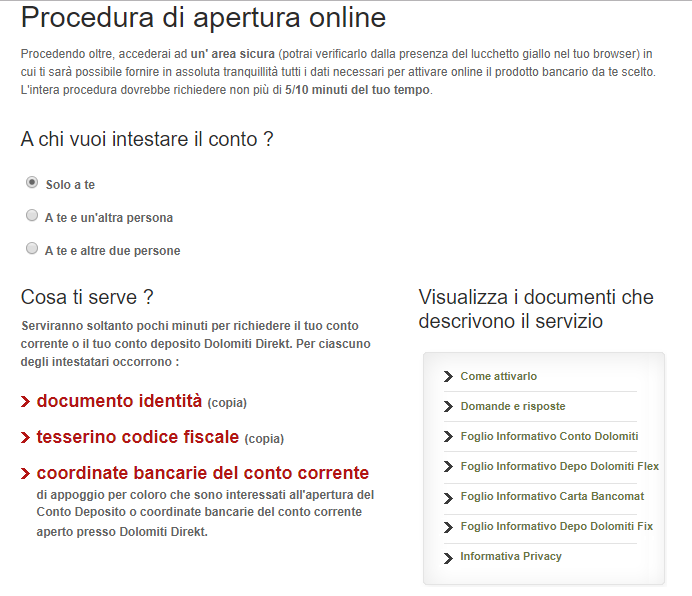Click 'coordinate bancarie del conto corrente' heading
Viewport: 692px width, 596px height.
[x=202, y=473]
